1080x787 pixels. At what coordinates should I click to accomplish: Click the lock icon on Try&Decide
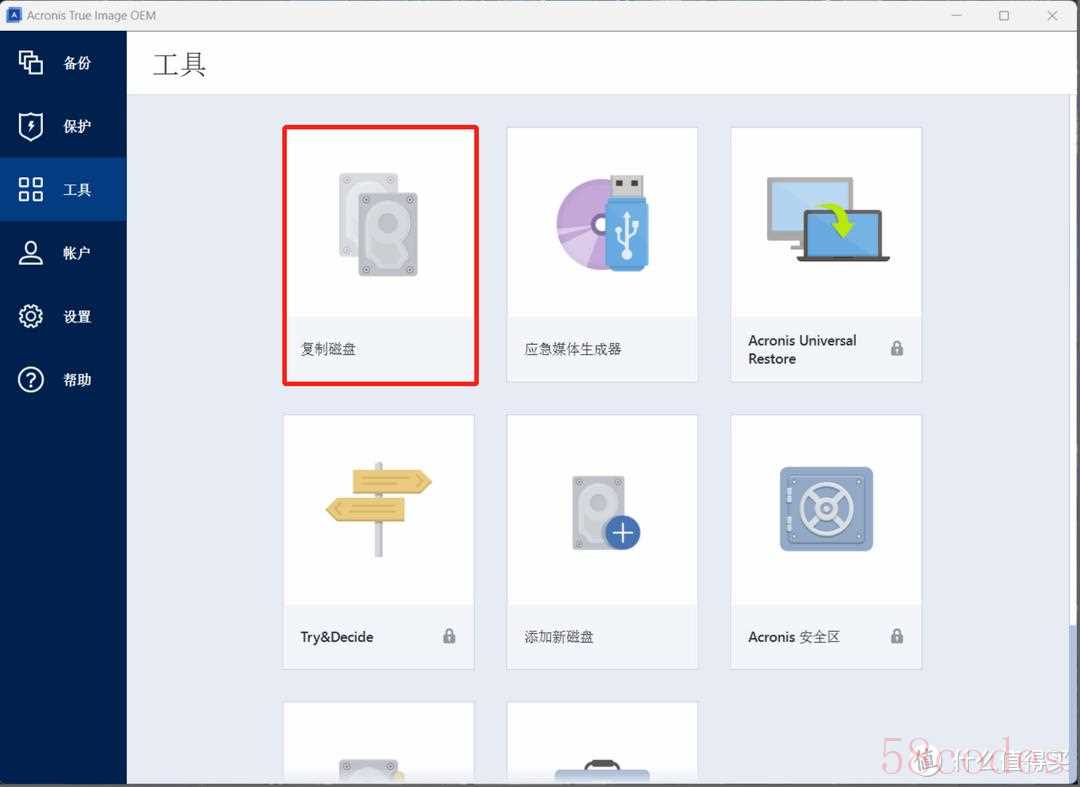(x=449, y=636)
